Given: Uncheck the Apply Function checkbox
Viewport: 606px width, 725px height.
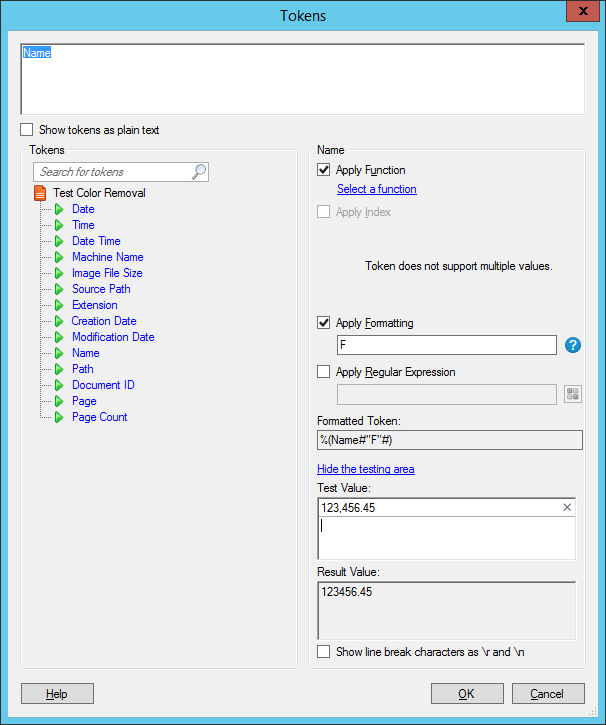Looking at the screenshot, I should 324,170.
